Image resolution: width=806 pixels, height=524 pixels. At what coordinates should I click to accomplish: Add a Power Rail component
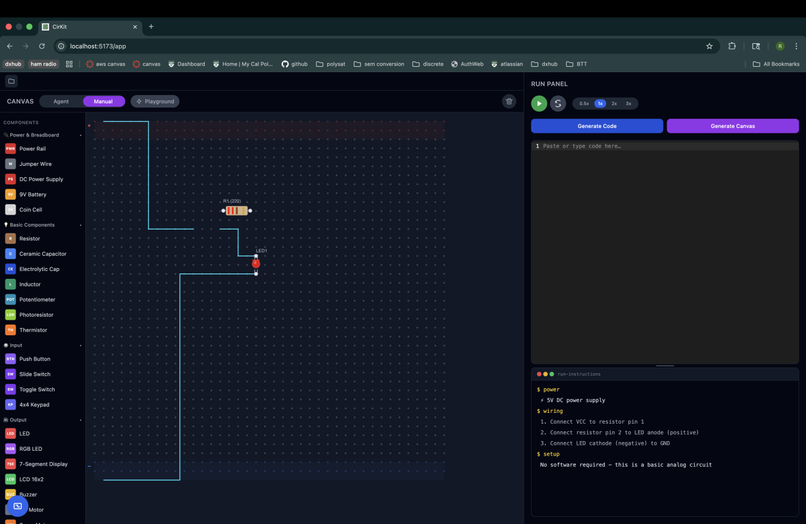coord(32,149)
